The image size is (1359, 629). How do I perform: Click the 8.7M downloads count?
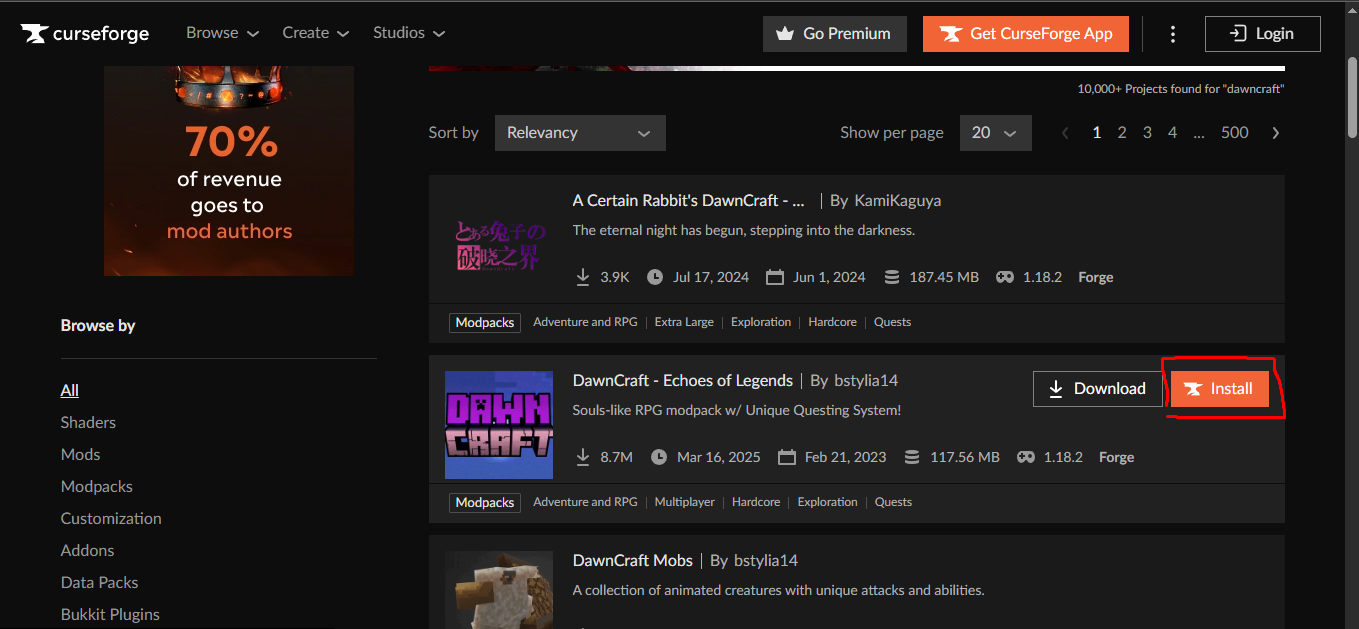point(616,457)
